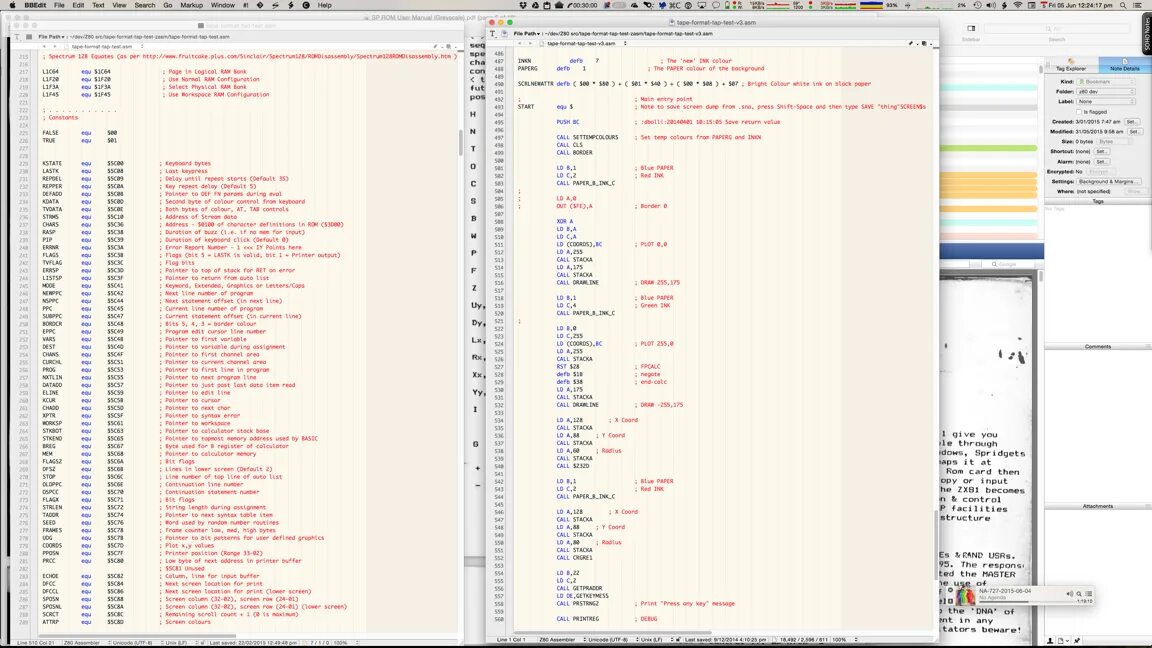Open the Apple menu
Viewport: 1152px width, 648px height.
(12, 5)
